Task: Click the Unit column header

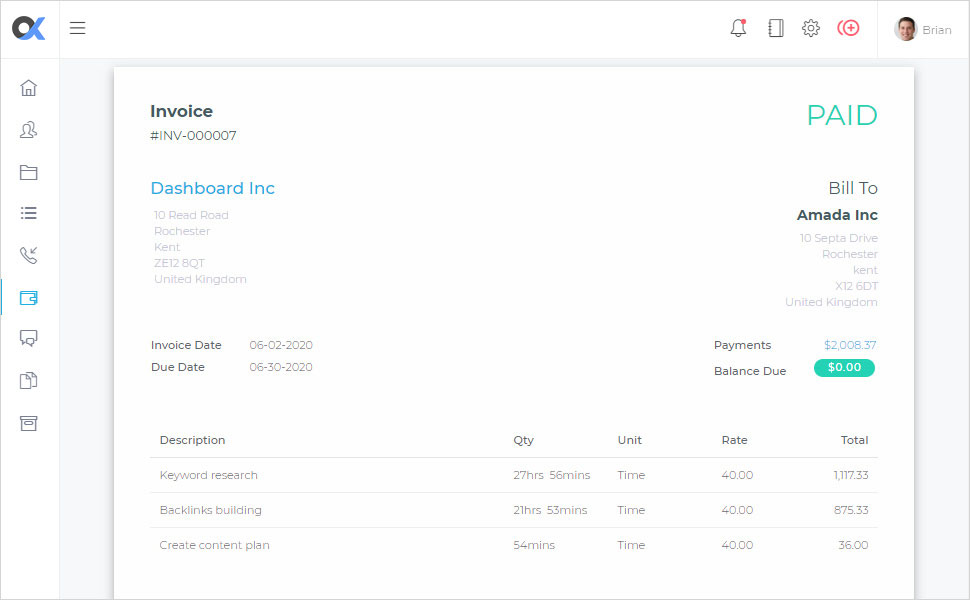Action: pos(629,440)
